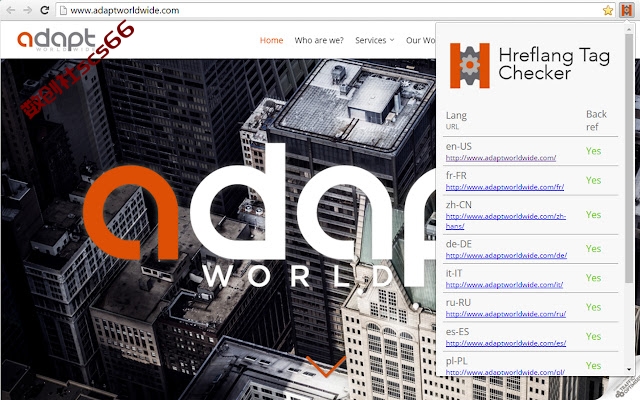Open the Our Wo... menu item
Screen dimensions: 640x400
420,40
